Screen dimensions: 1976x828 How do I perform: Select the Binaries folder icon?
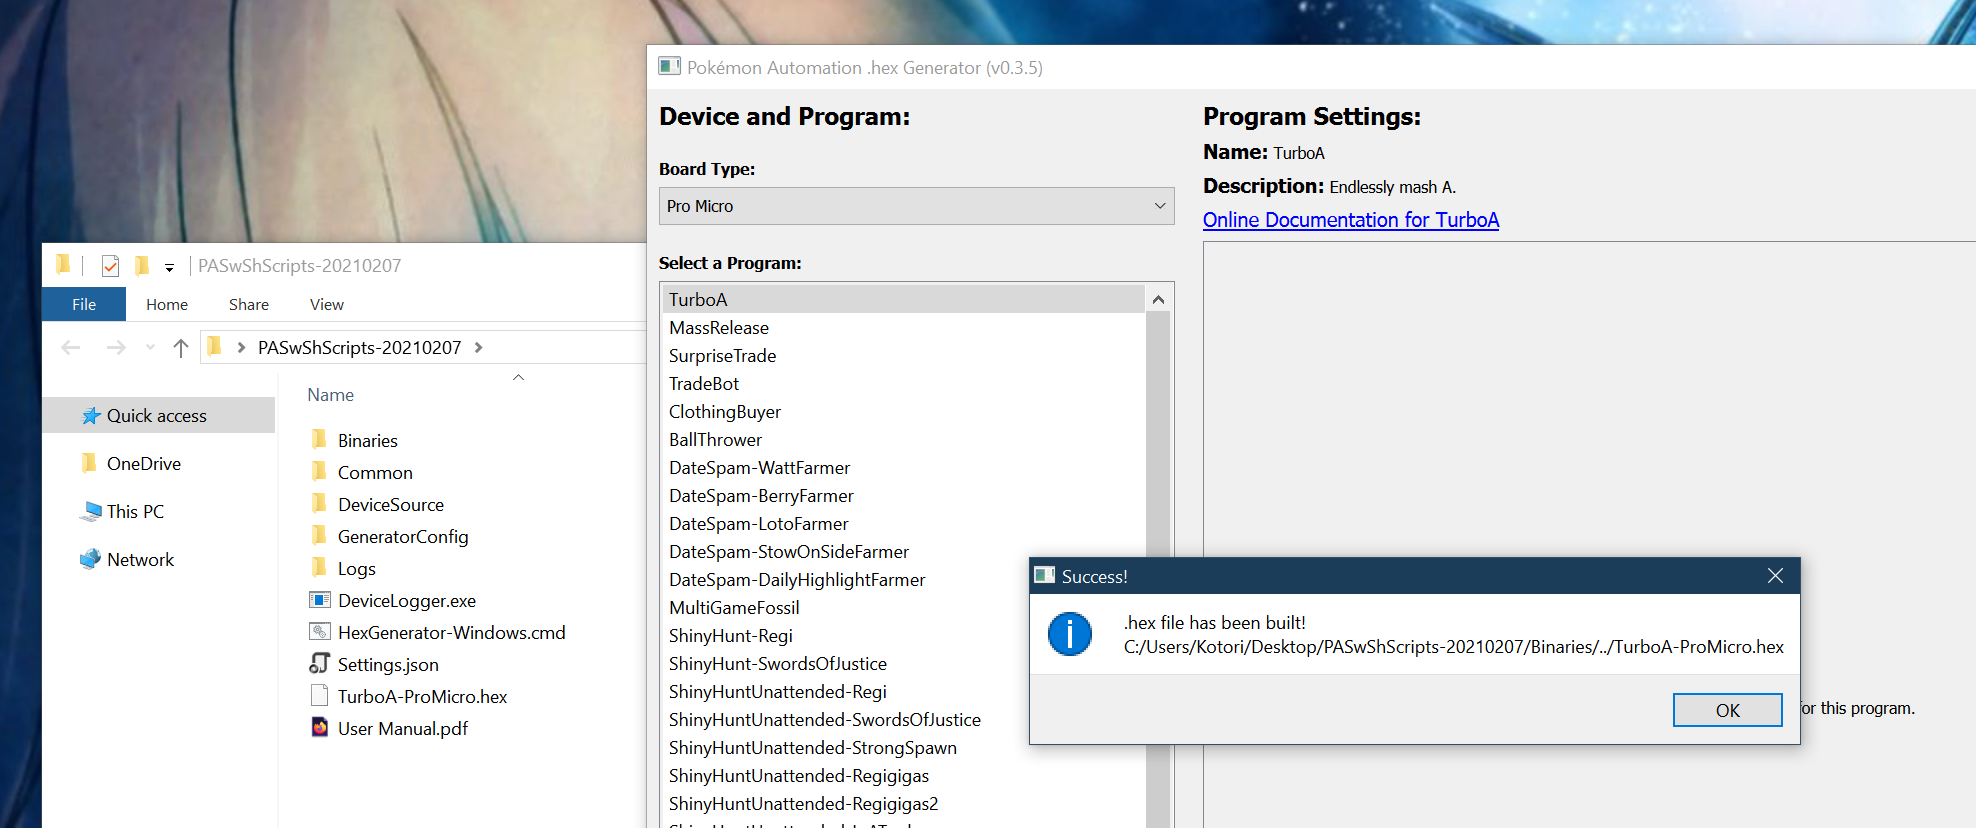click(x=319, y=440)
